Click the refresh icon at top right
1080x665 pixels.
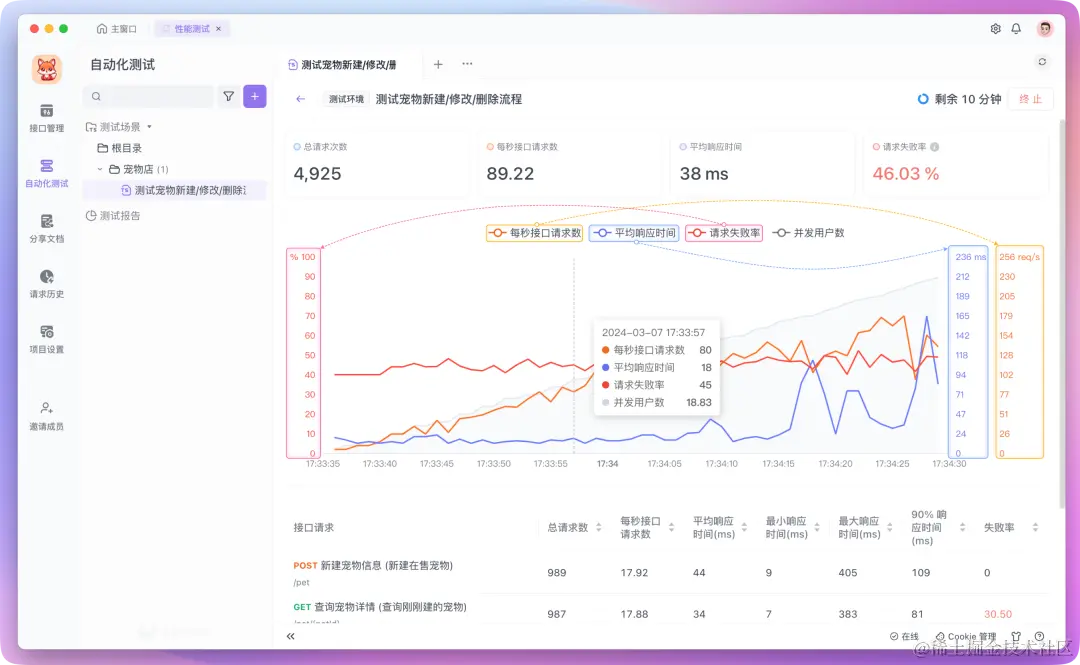(1042, 62)
